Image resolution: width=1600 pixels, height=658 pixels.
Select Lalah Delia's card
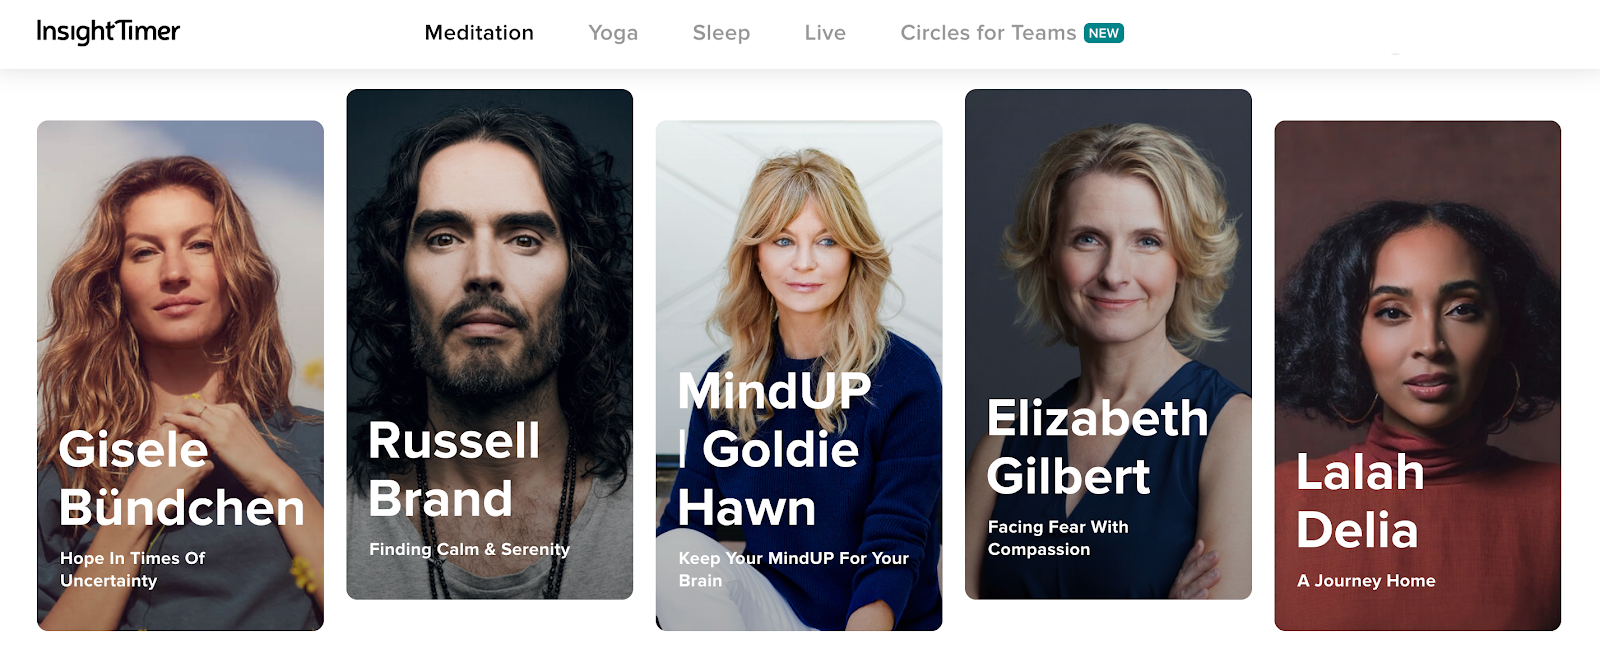coord(1417,375)
